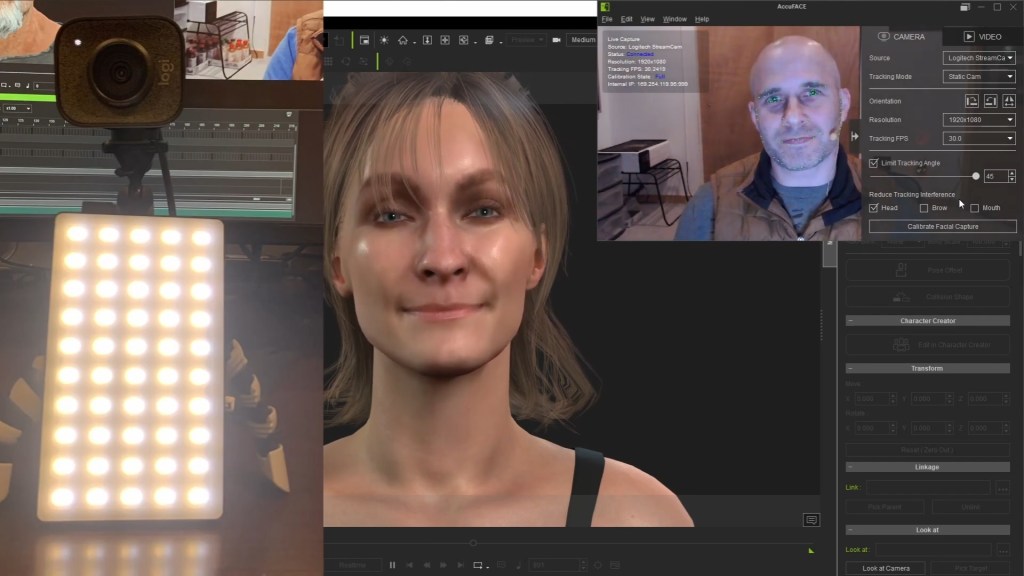Click the timeline playhead marker
The image size is (1024, 576).
coord(473,543)
